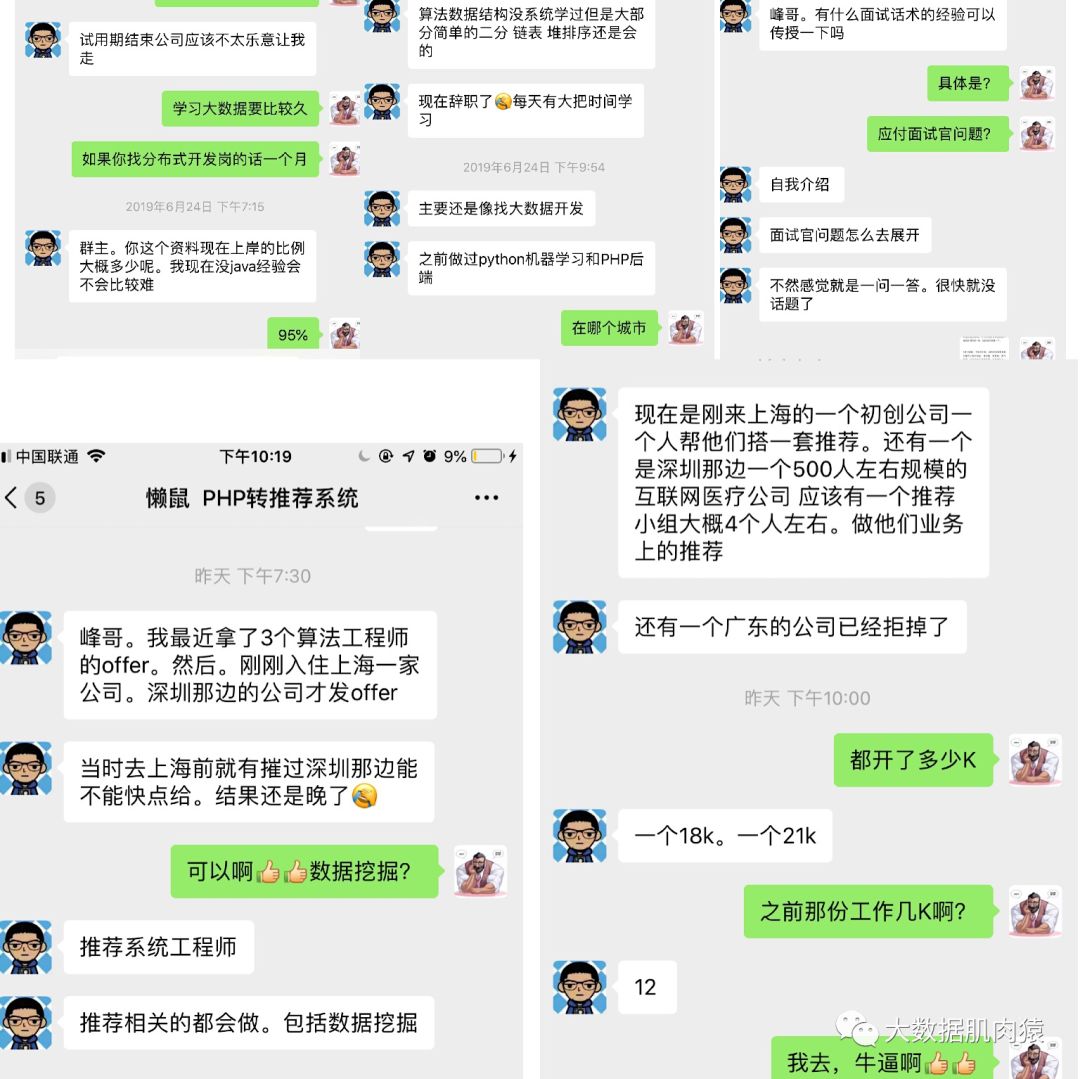
Task: Tap the 95% green reply bubble
Action: click(293, 334)
